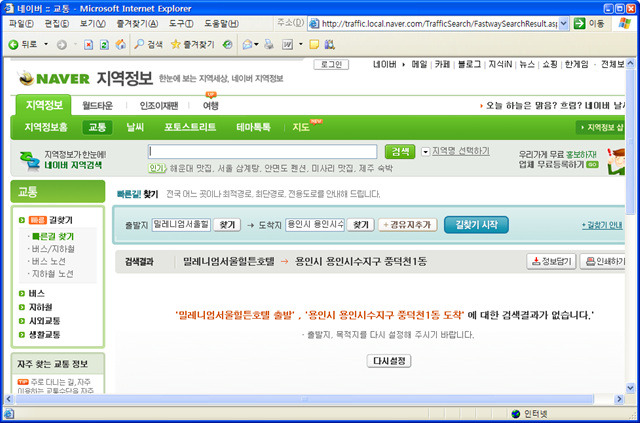Image resolution: width=640 pixels, height=423 pixels.
Task: Expand the edit-with dropdown arrow
Action: tap(300, 45)
